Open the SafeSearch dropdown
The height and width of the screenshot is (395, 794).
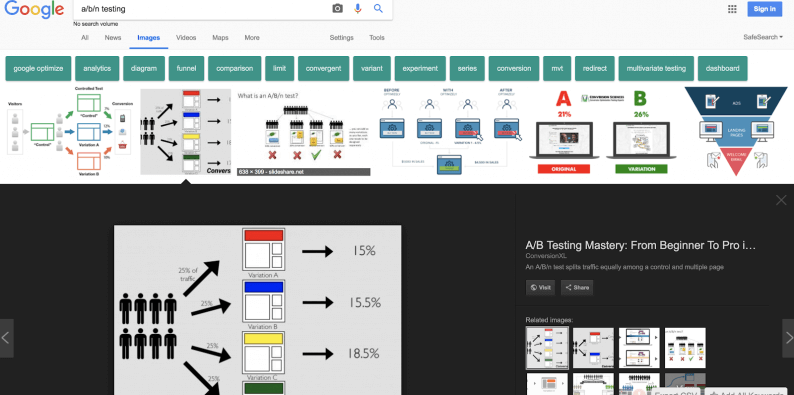(763, 37)
